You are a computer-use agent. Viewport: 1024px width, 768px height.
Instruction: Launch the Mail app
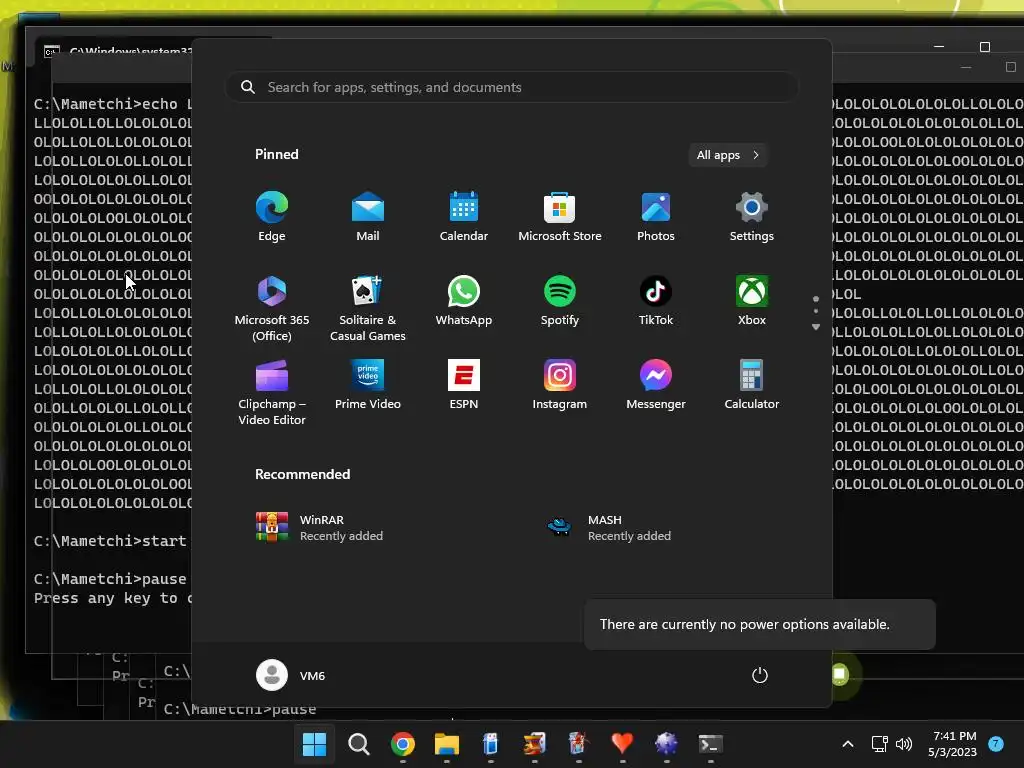(368, 217)
